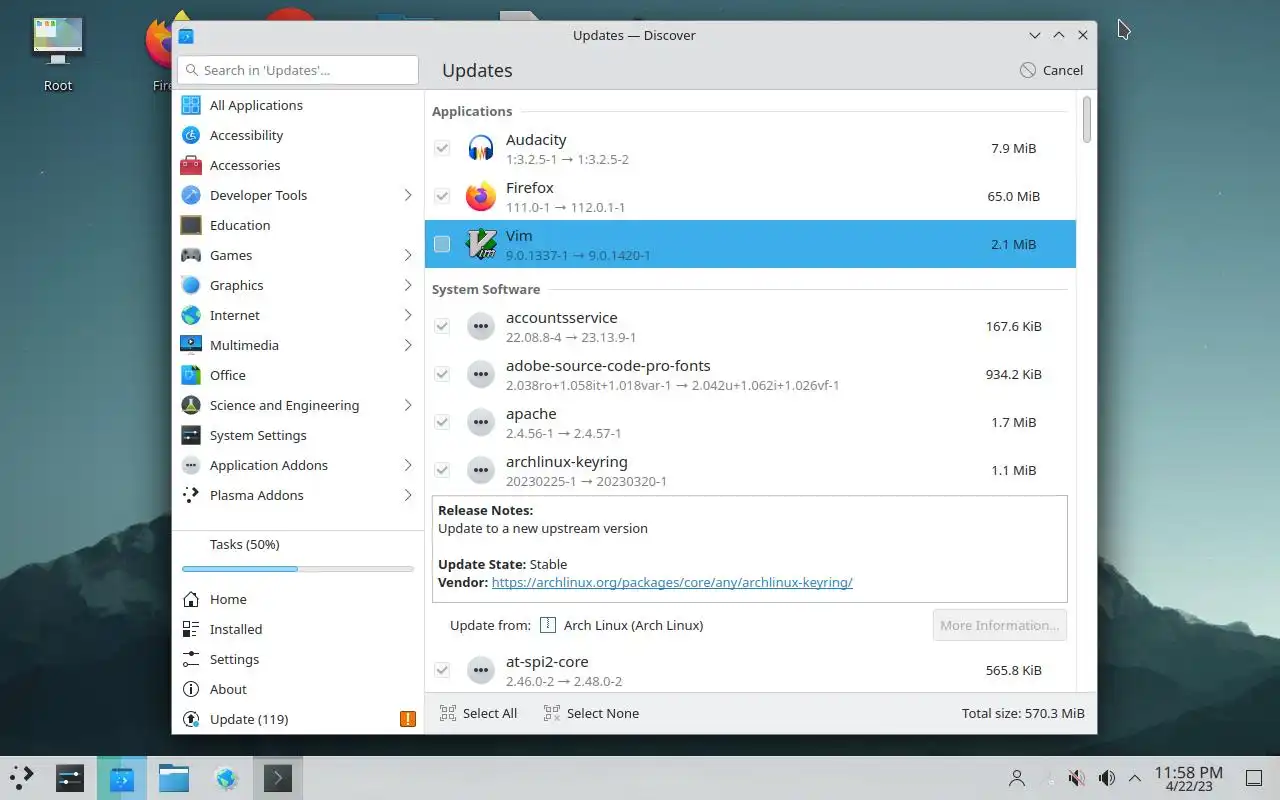Click the Vim application icon
Image resolution: width=1280 pixels, height=800 pixels.
(x=481, y=244)
